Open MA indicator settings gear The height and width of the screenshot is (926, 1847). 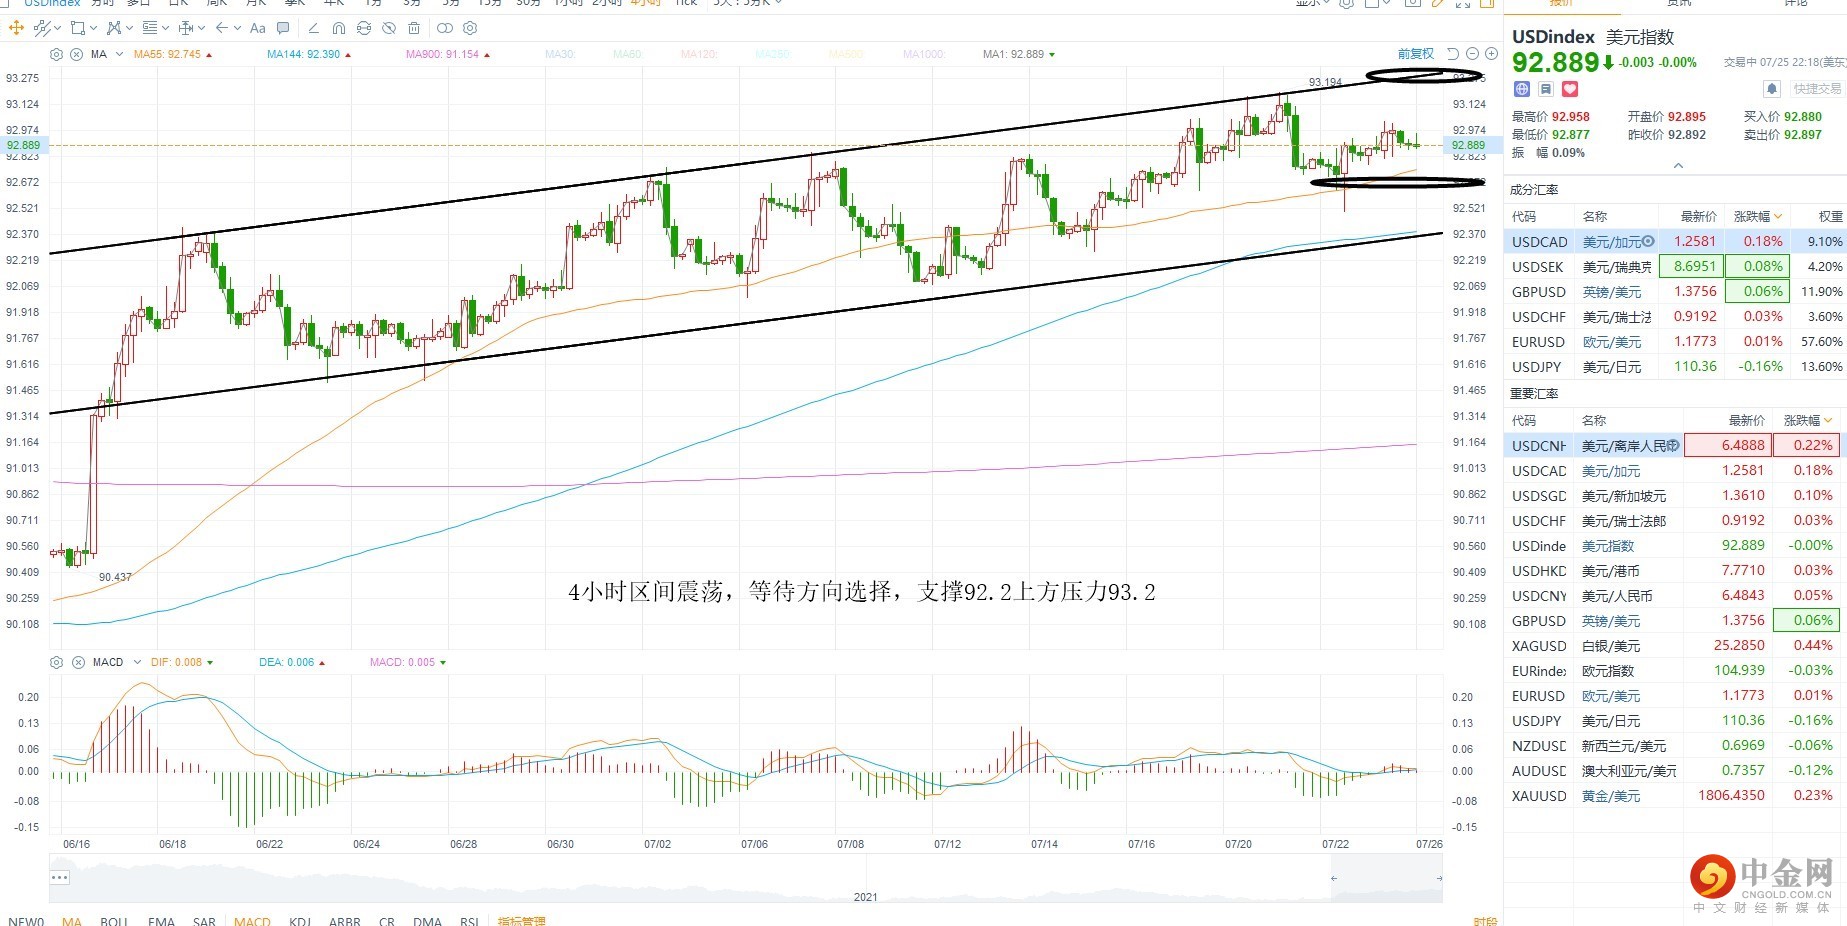pos(57,54)
